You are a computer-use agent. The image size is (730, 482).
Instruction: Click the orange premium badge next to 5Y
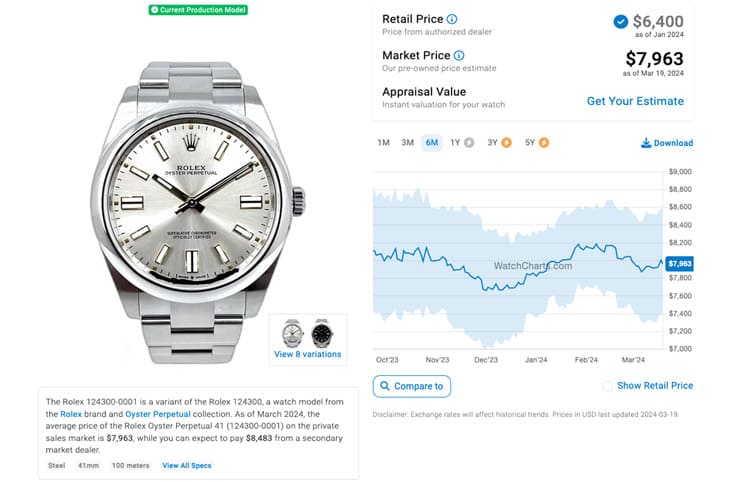coord(544,143)
